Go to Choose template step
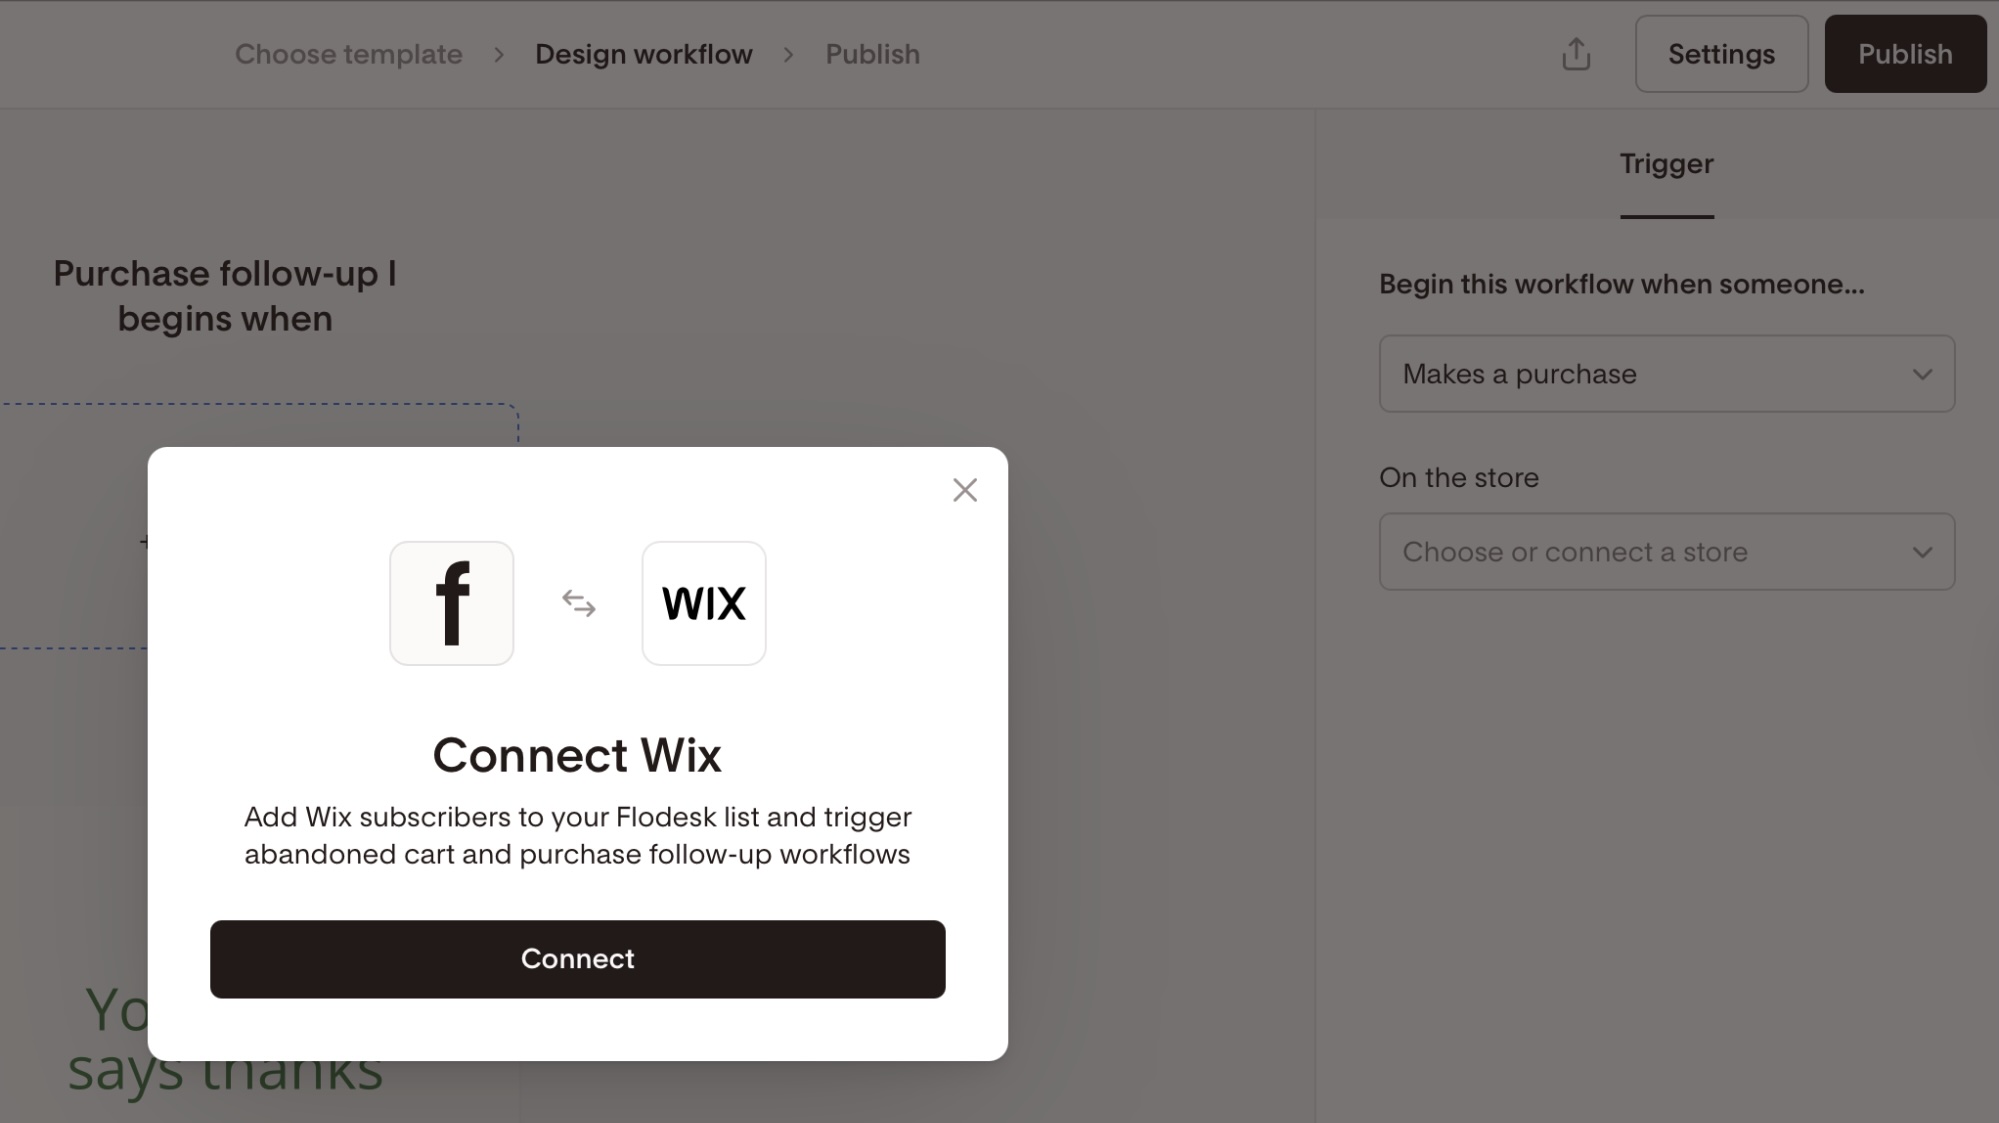The image size is (1999, 1123). (349, 54)
